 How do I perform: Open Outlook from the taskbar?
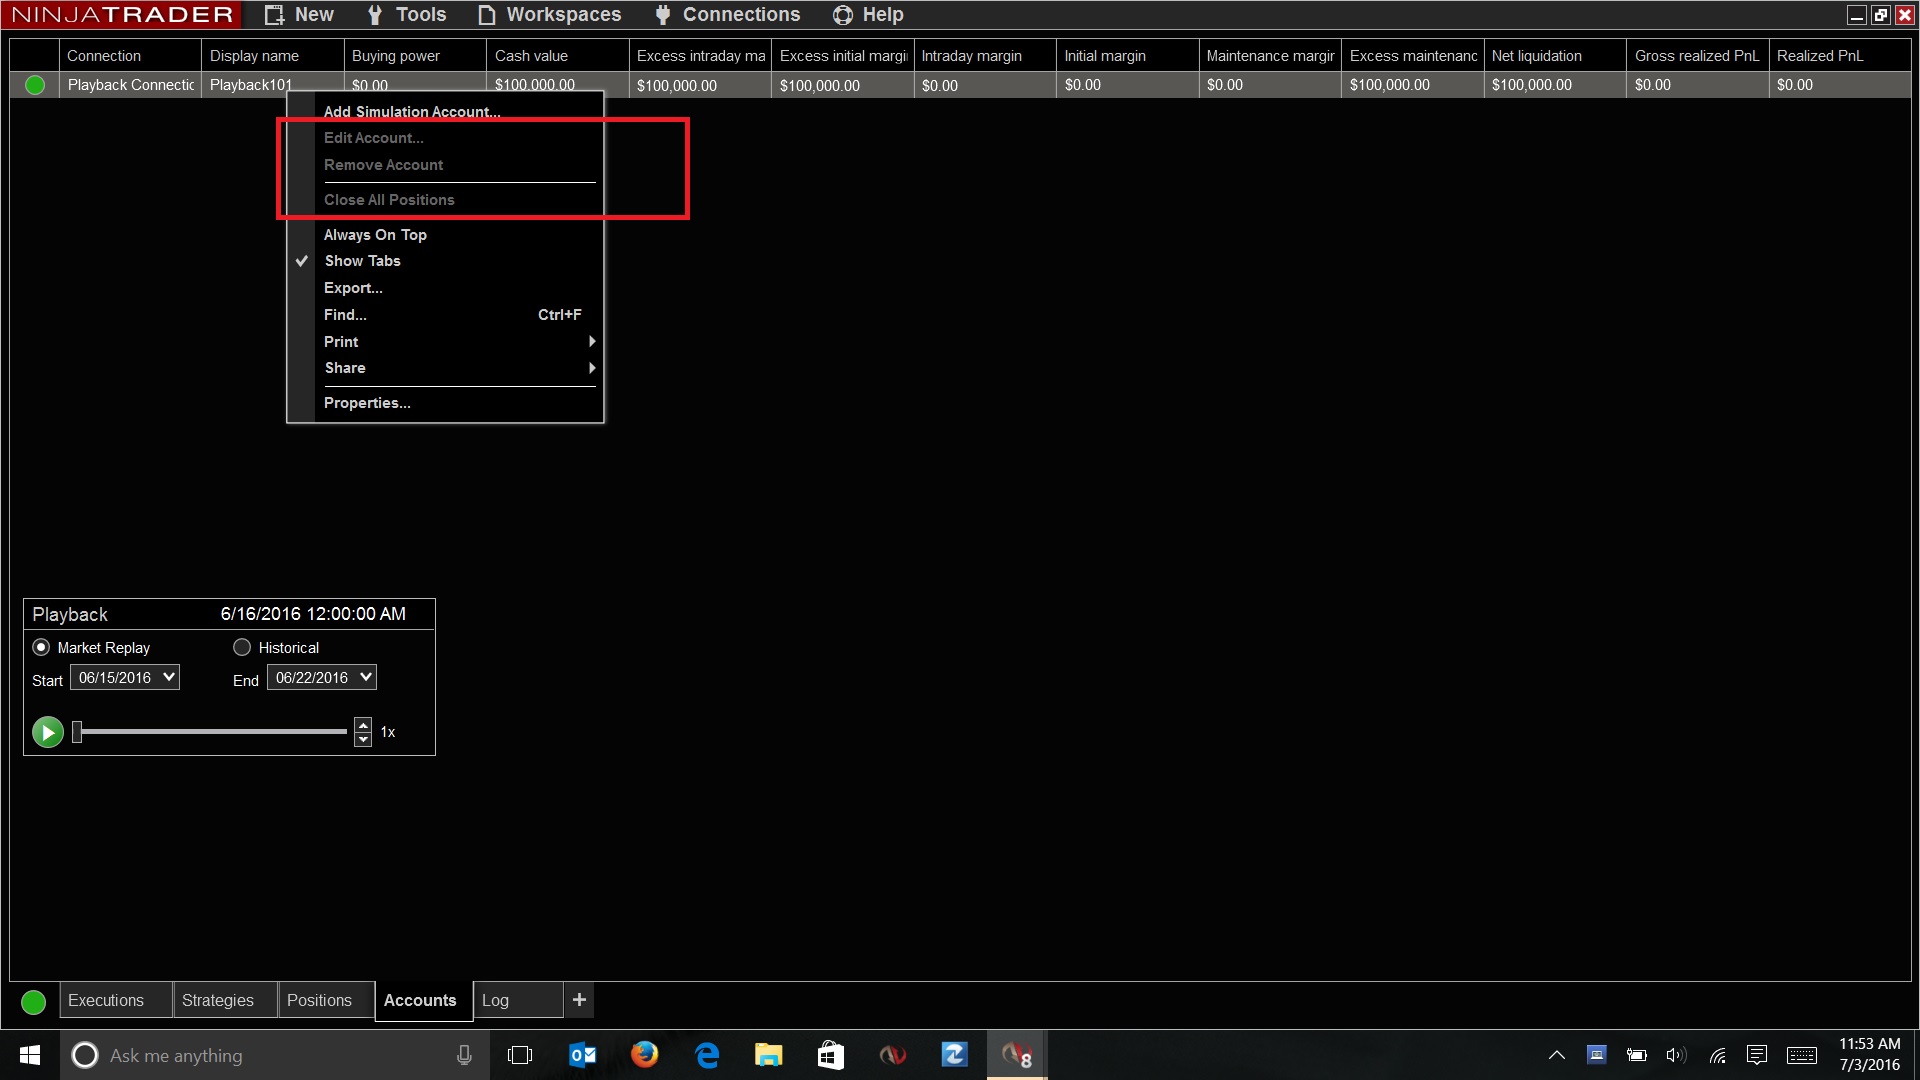[x=582, y=1055]
